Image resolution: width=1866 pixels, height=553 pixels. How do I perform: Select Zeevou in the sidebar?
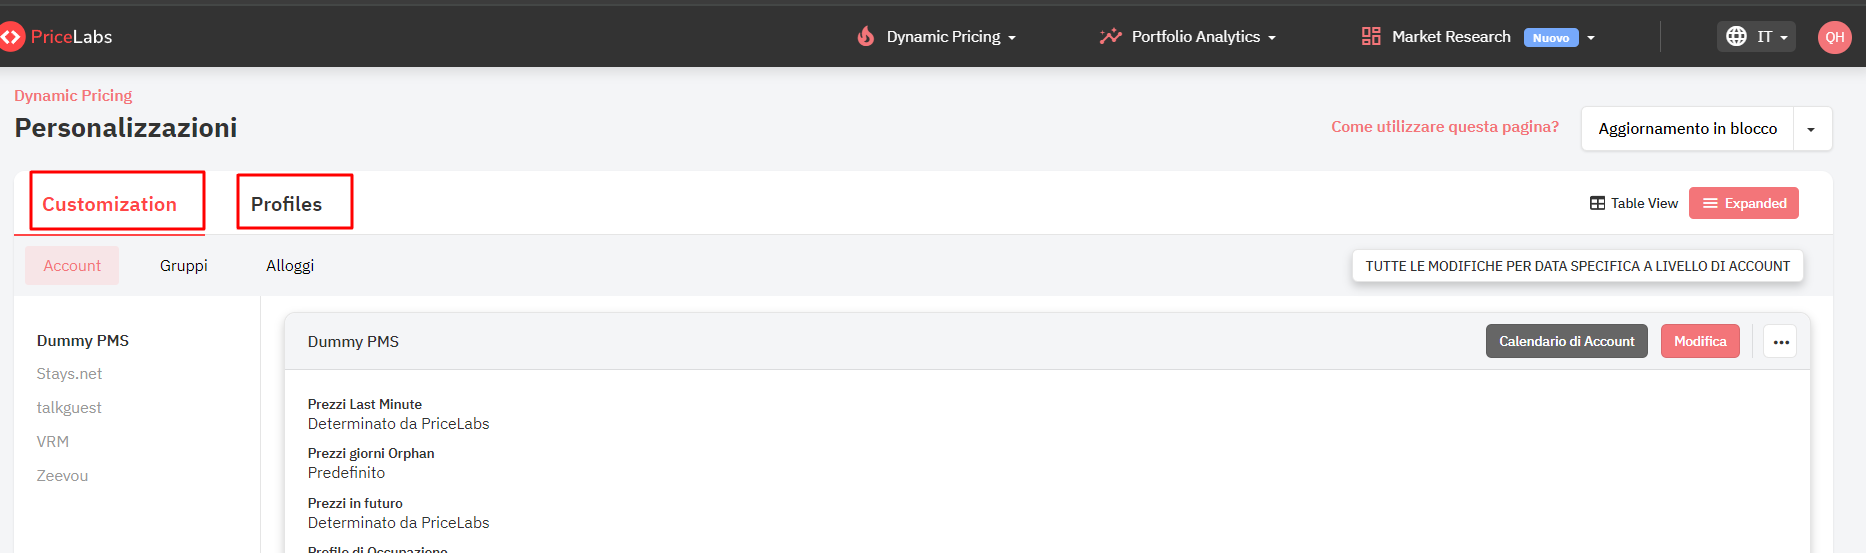point(62,476)
